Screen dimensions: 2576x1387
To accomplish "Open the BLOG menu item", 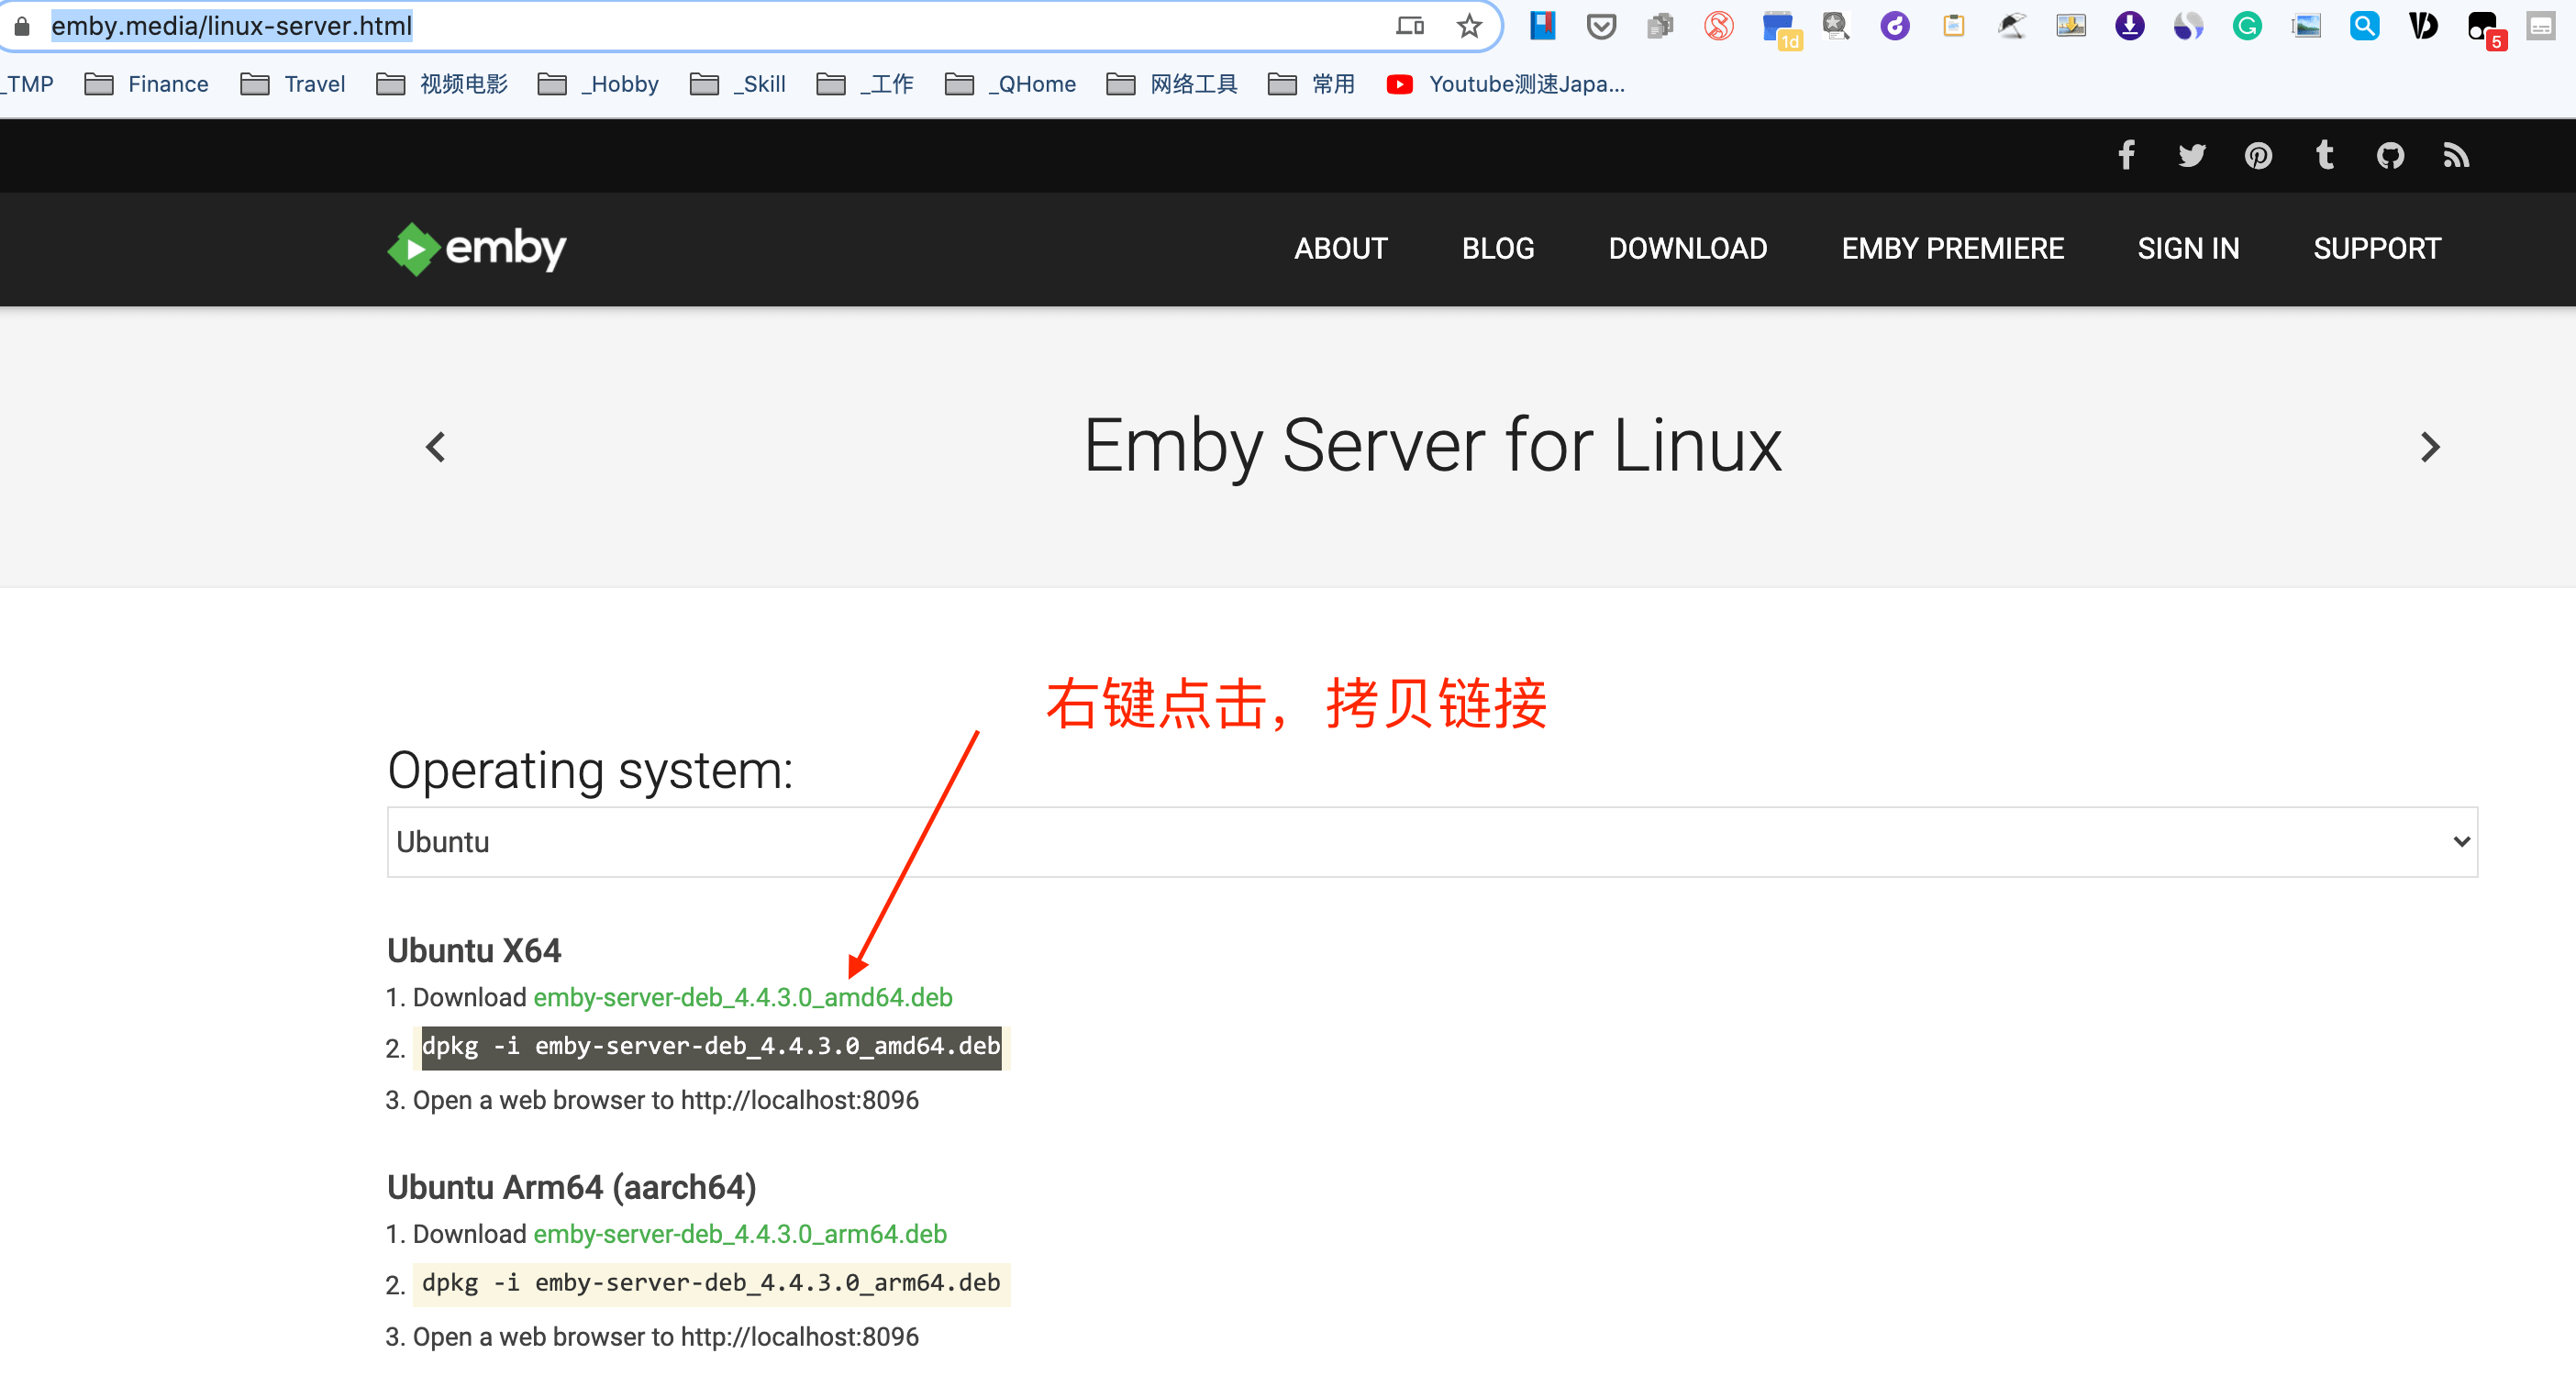I will (1498, 248).
